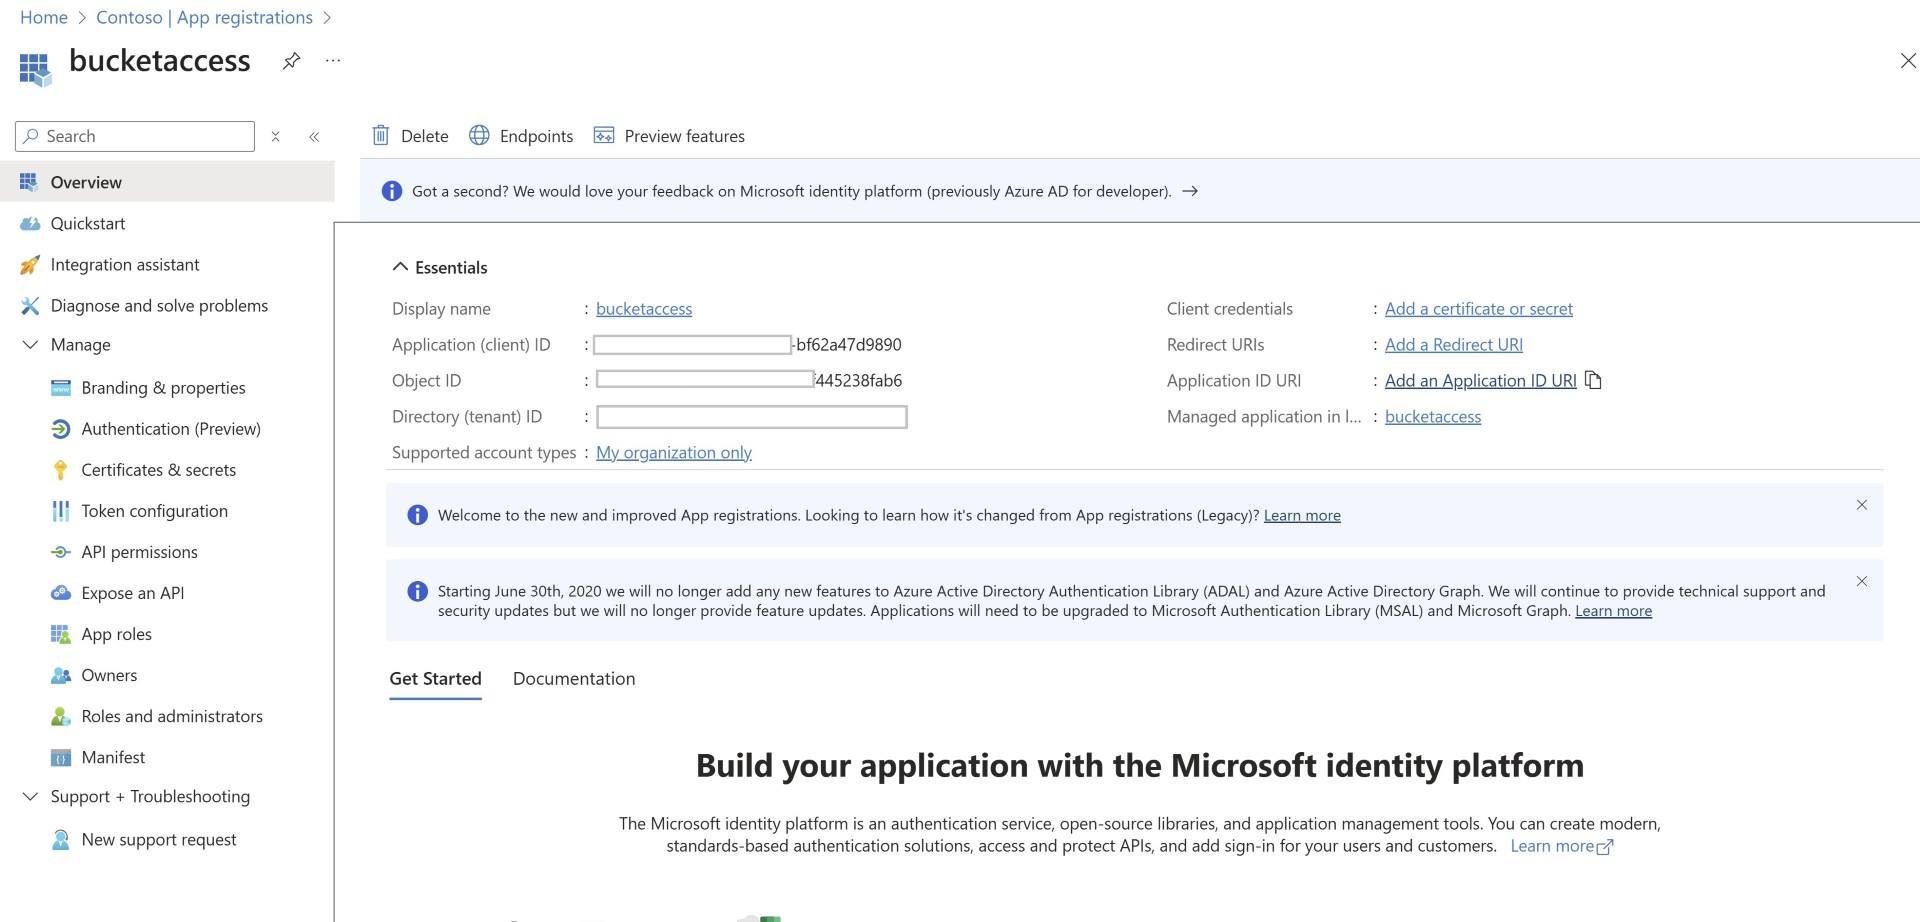The height and width of the screenshot is (922, 1920).
Task: Open API permissions page
Action: (139, 551)
